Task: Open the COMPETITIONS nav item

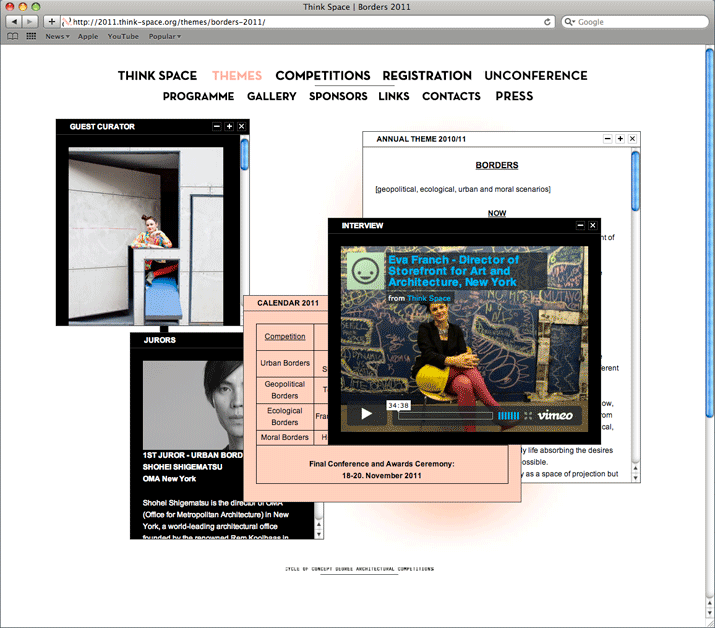Action: [x=323, y=75]
